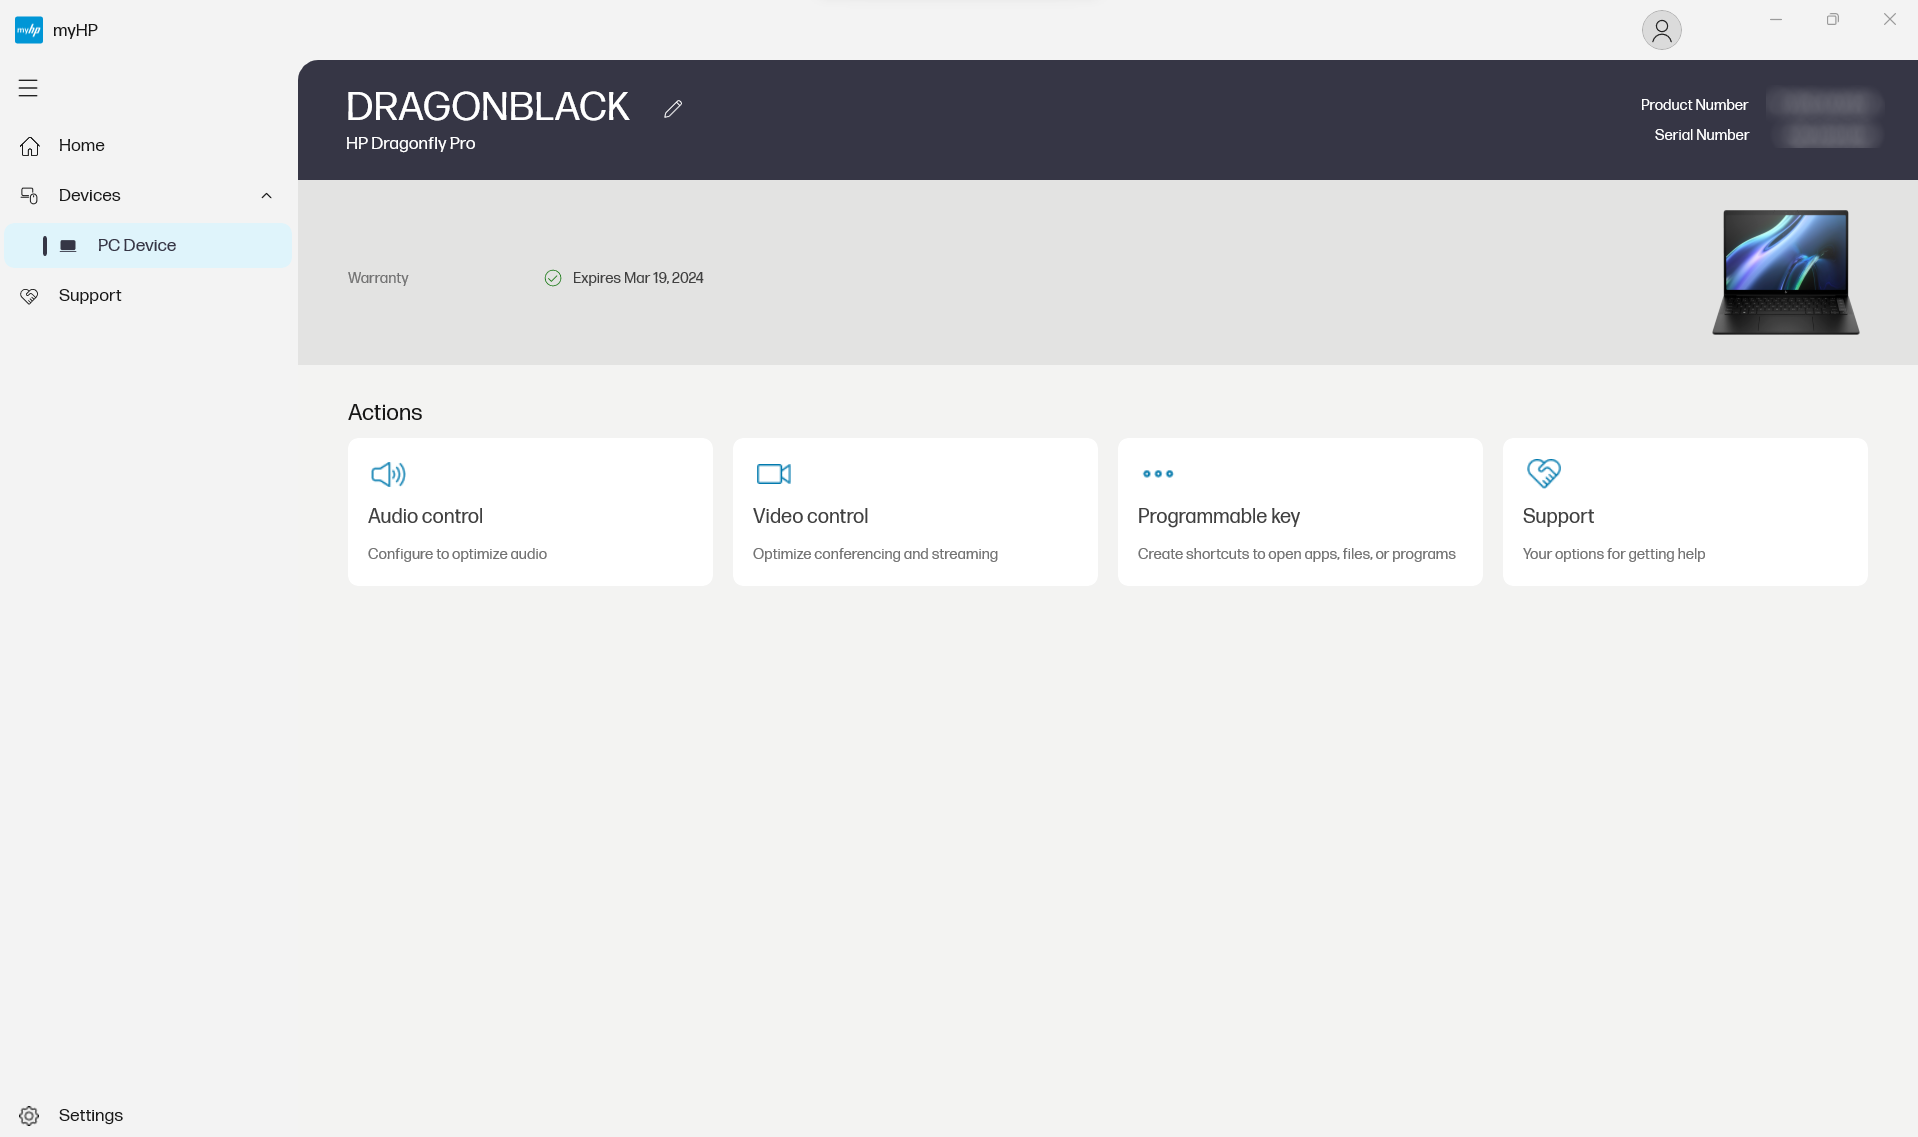This screenshot has width=1918, height=1137.
Task: Click 'Optimize conferencing and streaming' description
Action: pos(875,554)
